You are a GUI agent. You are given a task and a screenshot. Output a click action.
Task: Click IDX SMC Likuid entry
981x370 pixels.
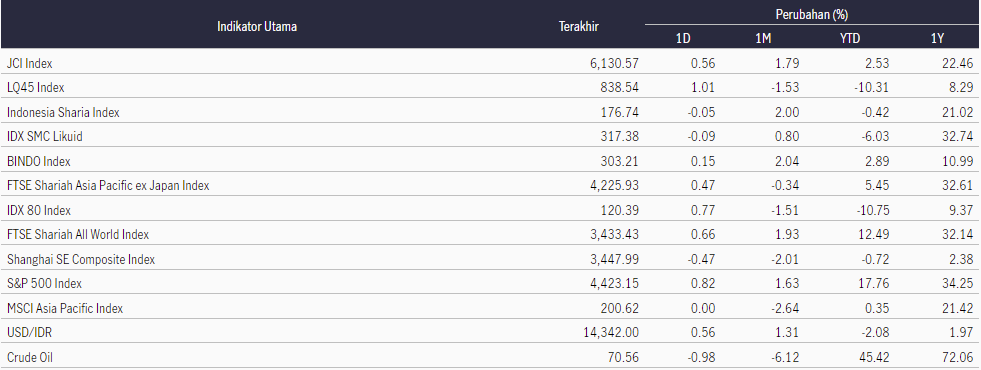click(x=44, y=136)
